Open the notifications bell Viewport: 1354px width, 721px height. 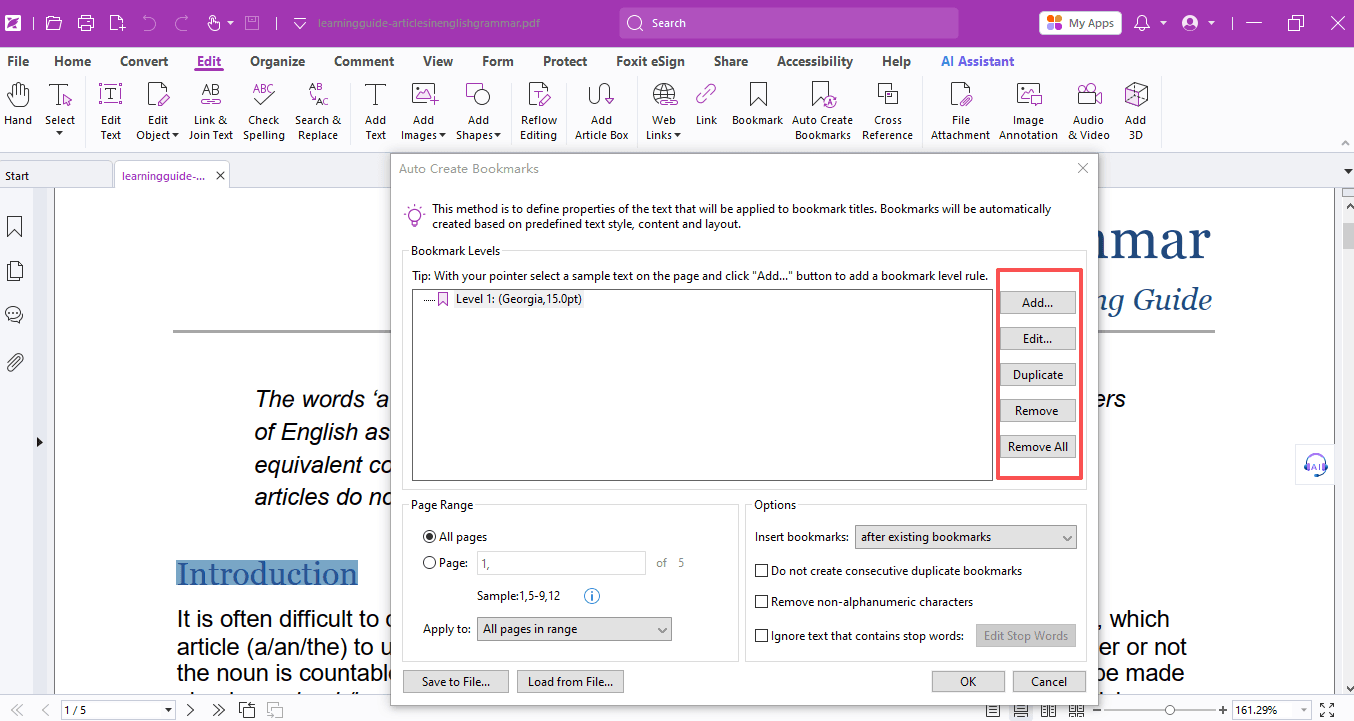point(1142,22)
